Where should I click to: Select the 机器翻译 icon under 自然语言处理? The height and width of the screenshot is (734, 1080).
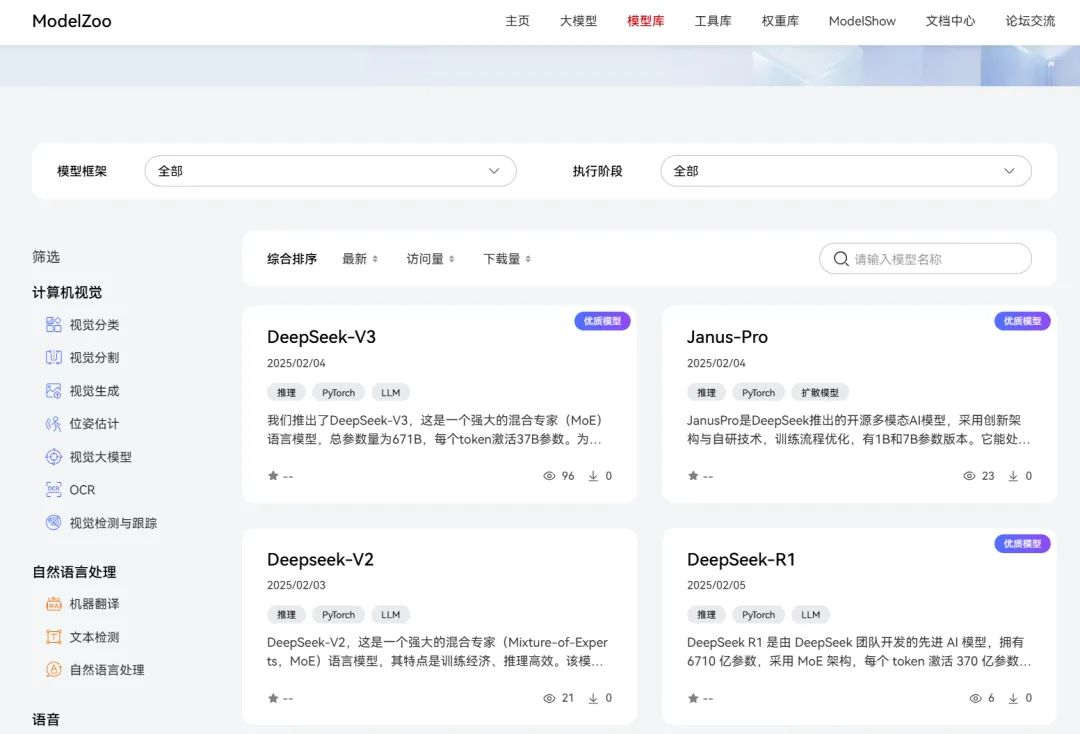(55, 603)
